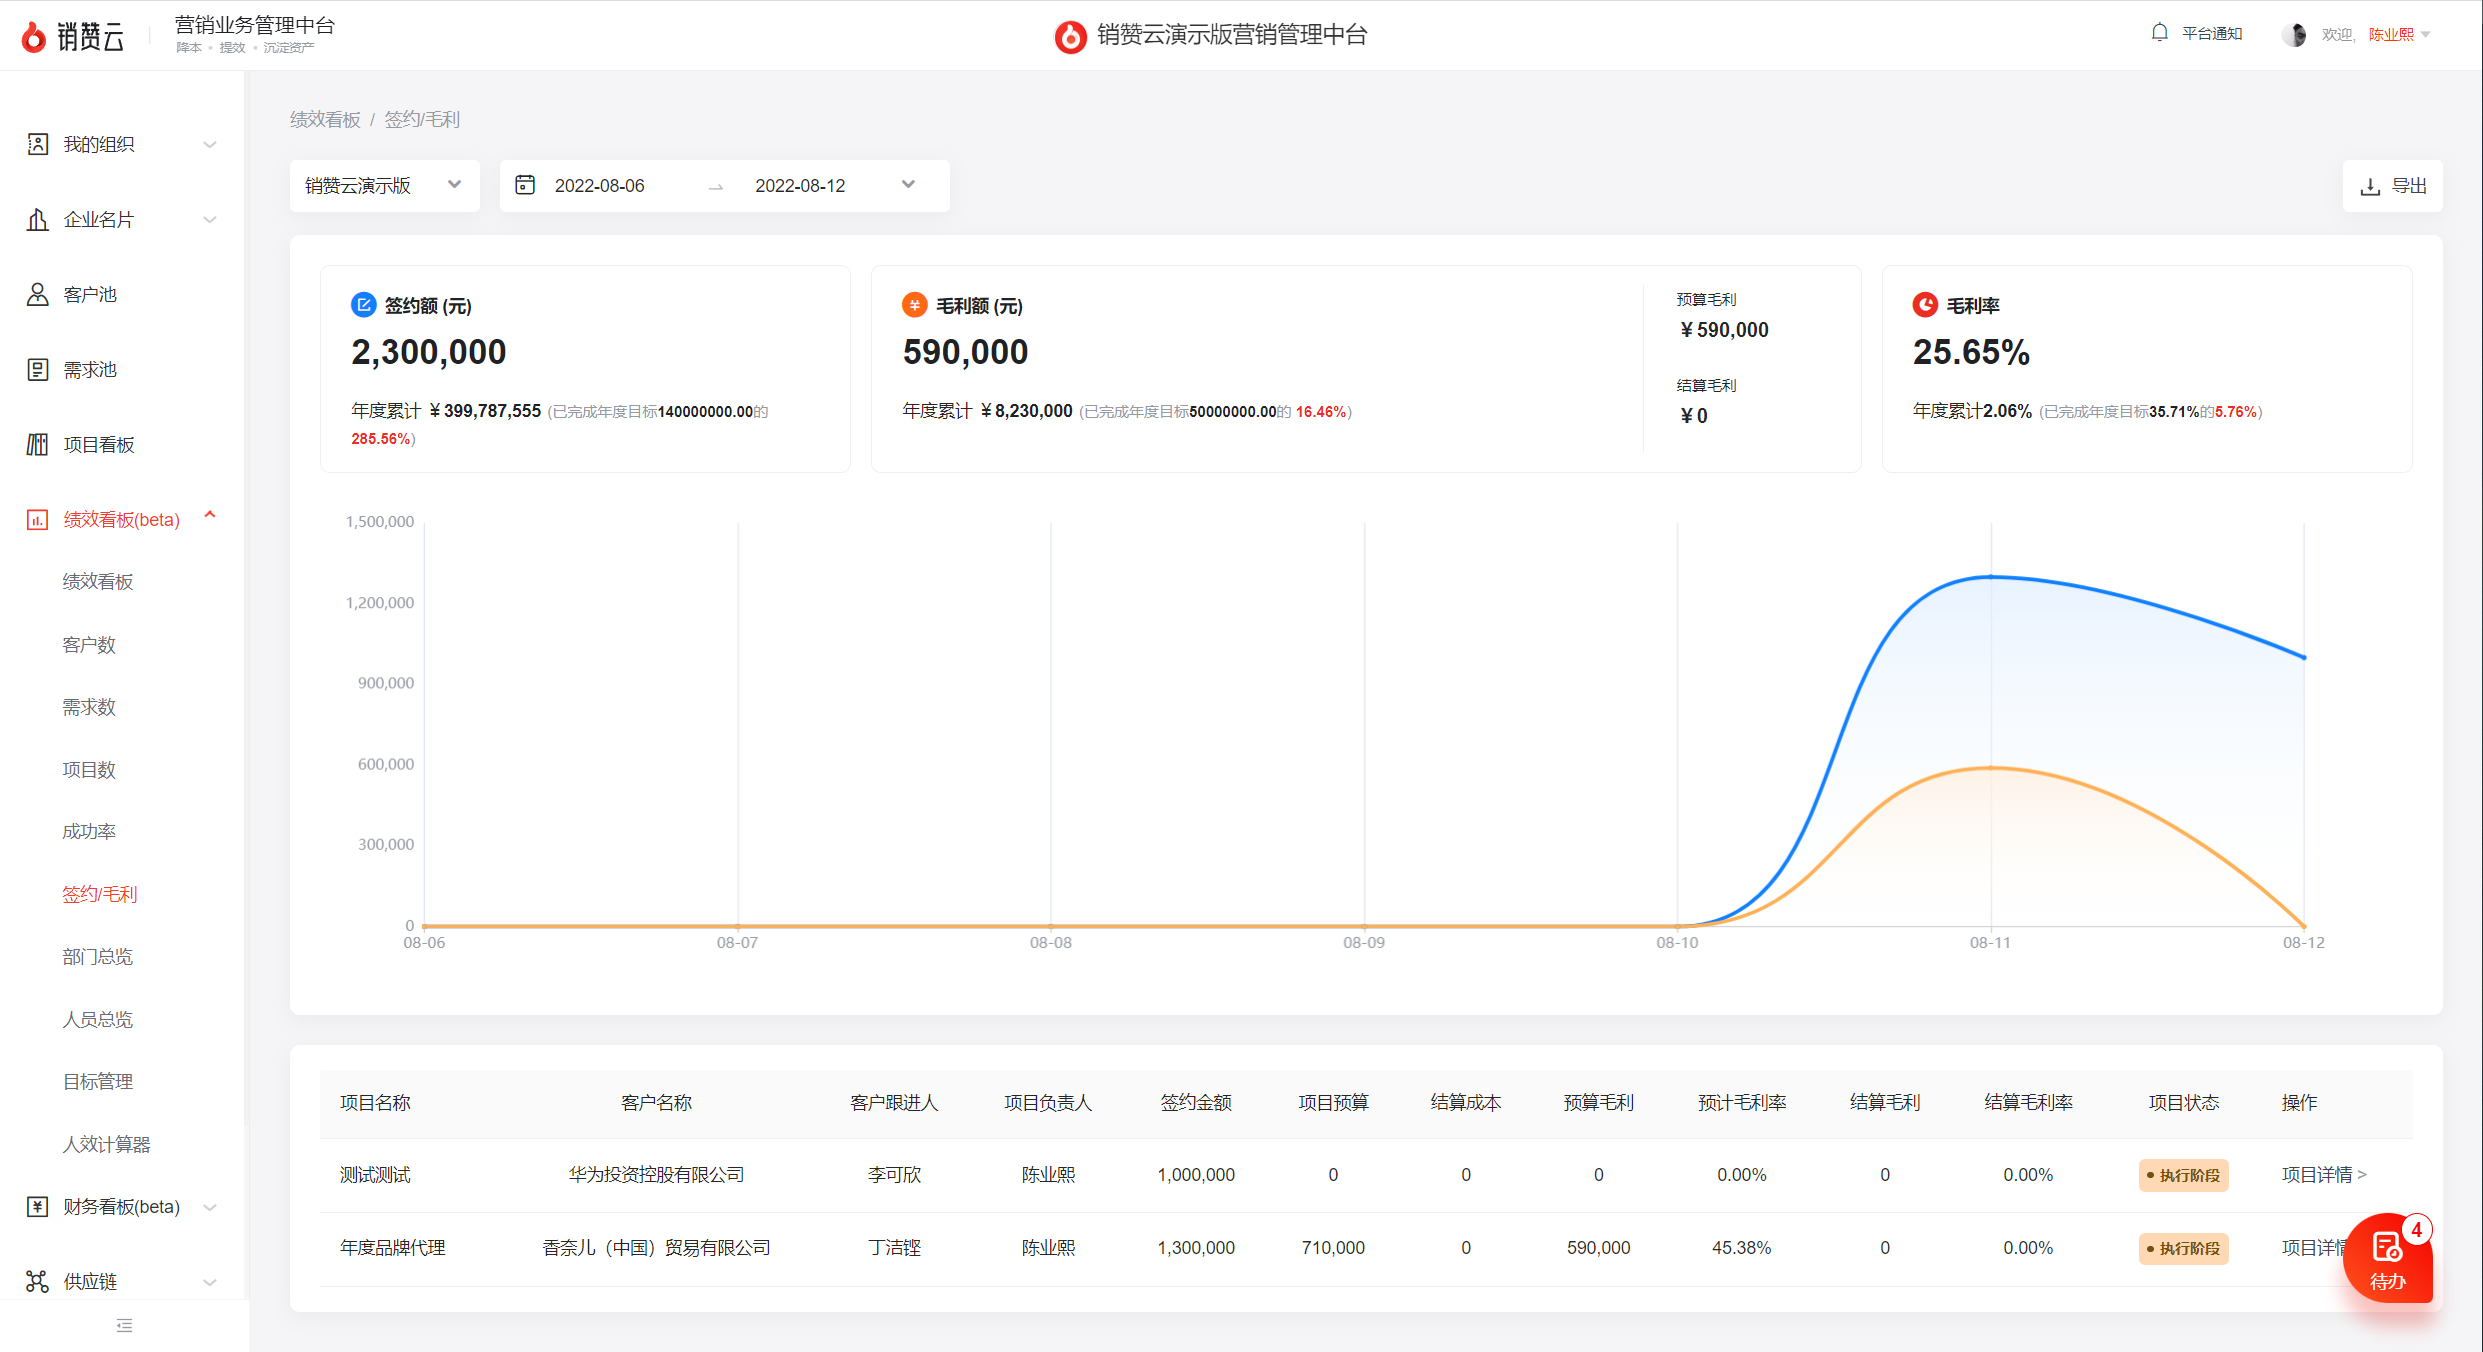
Task: Select the 人员总览 submenu item
Action: coord(98,1019)
